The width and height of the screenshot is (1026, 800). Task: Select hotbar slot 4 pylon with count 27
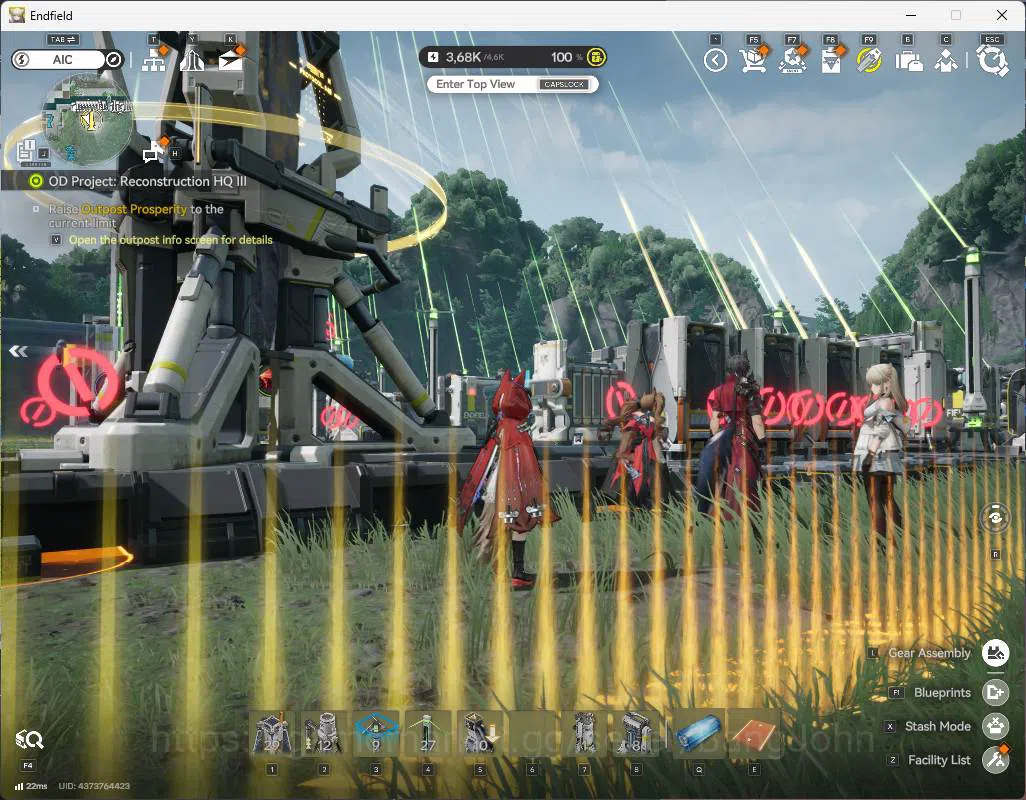point(428,733)
